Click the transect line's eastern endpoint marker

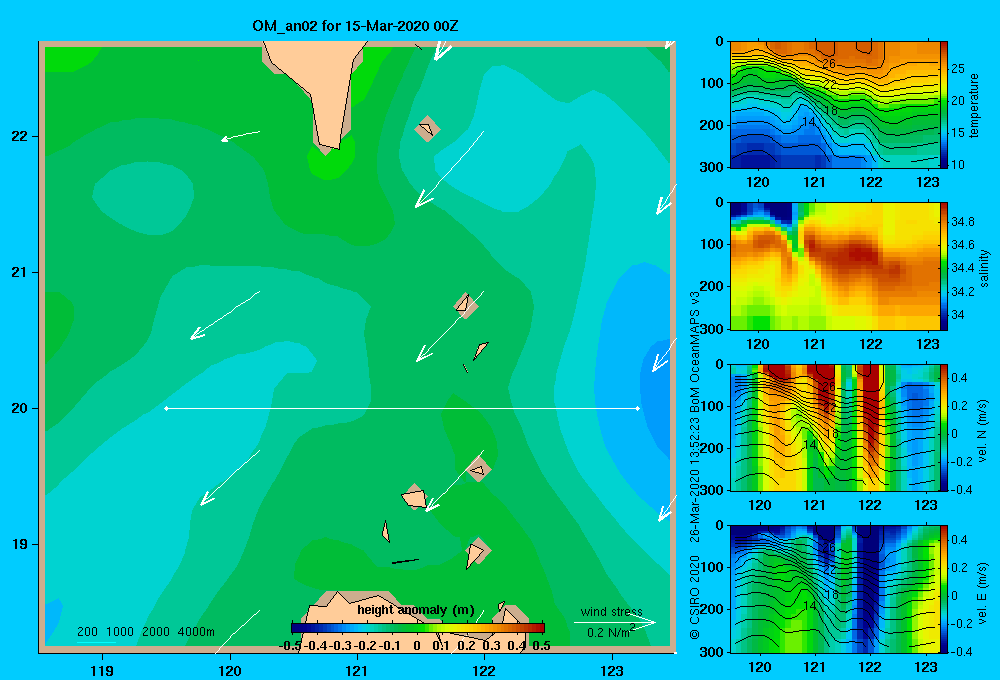click(638, 408)
